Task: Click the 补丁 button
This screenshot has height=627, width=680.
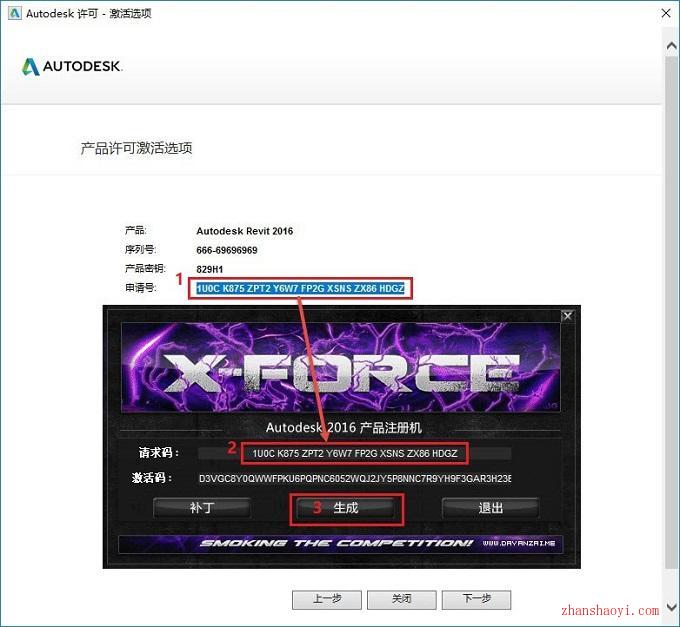Action: point(202,508)
